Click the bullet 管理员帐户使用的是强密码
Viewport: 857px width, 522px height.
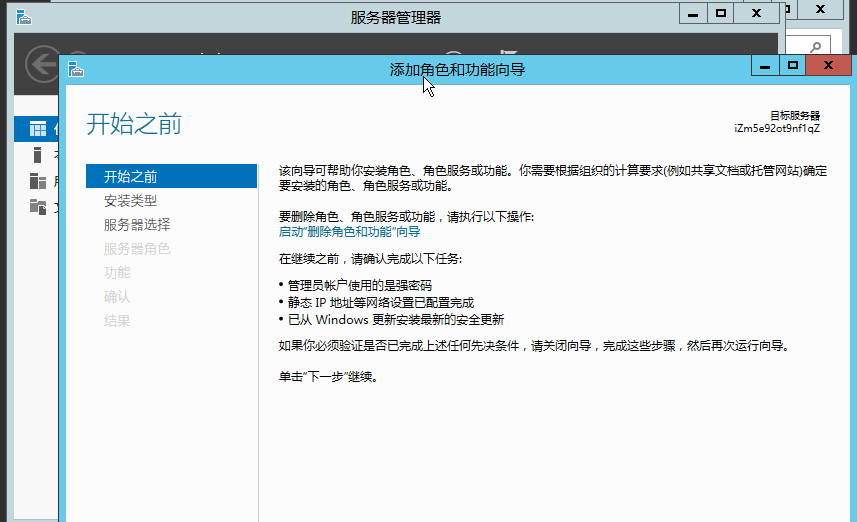coord(360,285)
